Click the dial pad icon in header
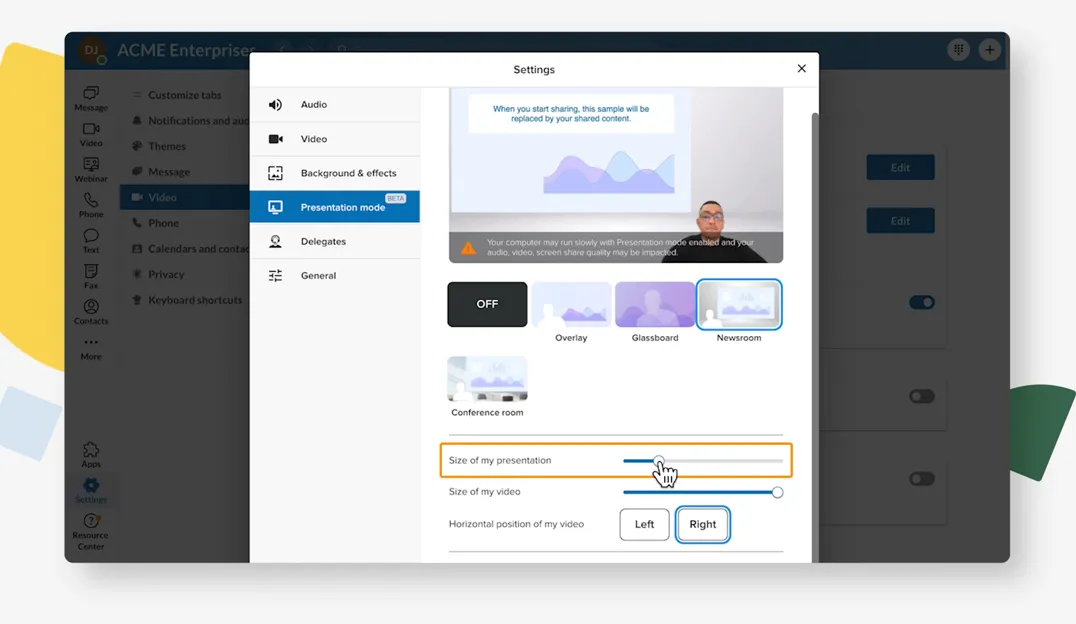 (x=958, y=50)
